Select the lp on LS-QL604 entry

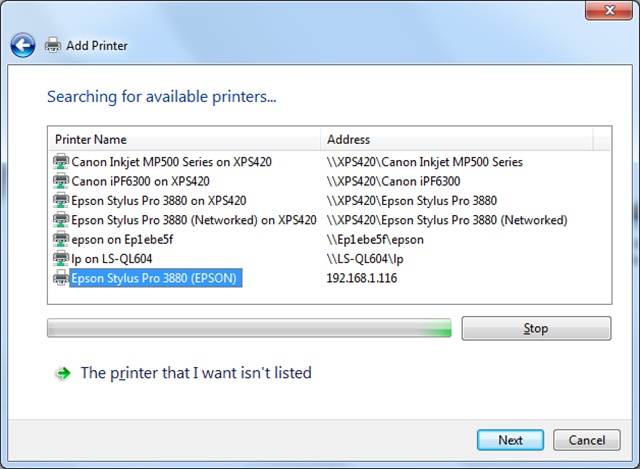point(113,258)
